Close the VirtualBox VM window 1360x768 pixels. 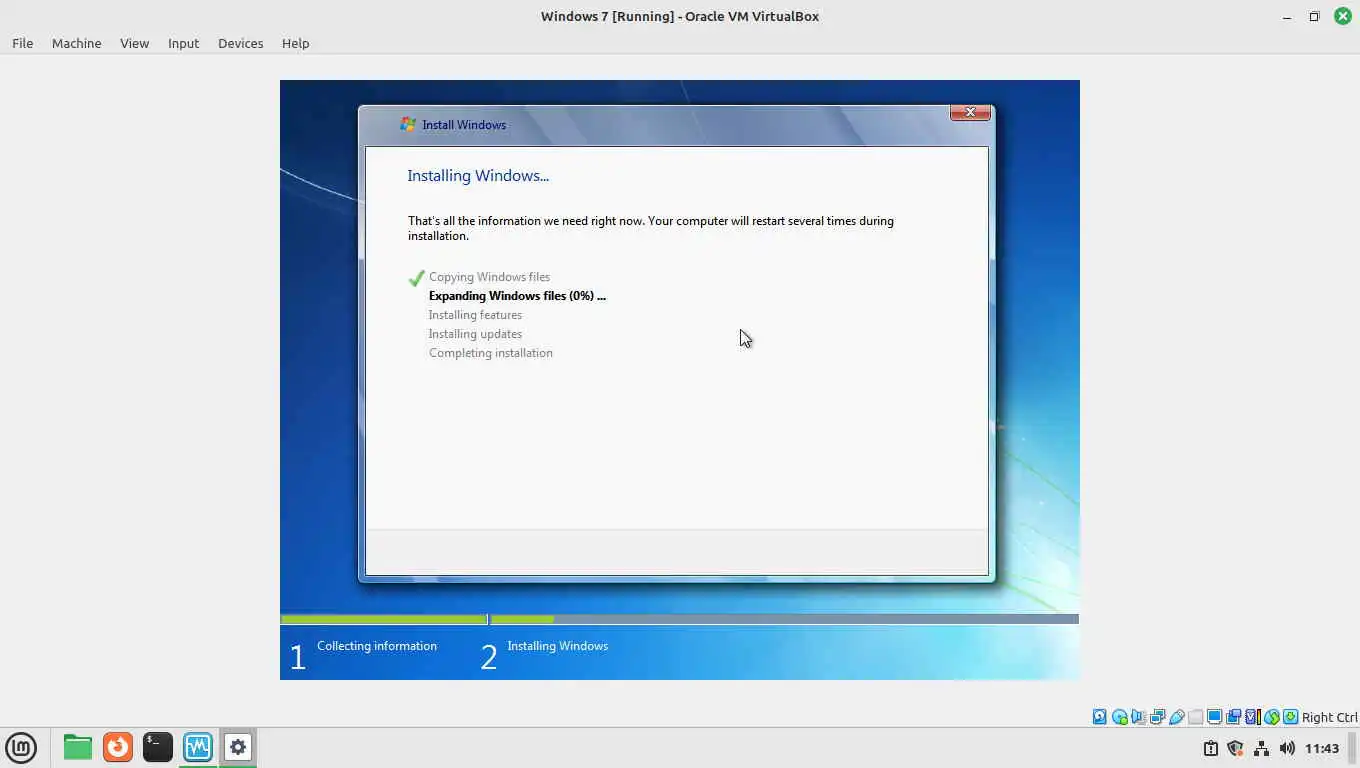[1343, 16]
